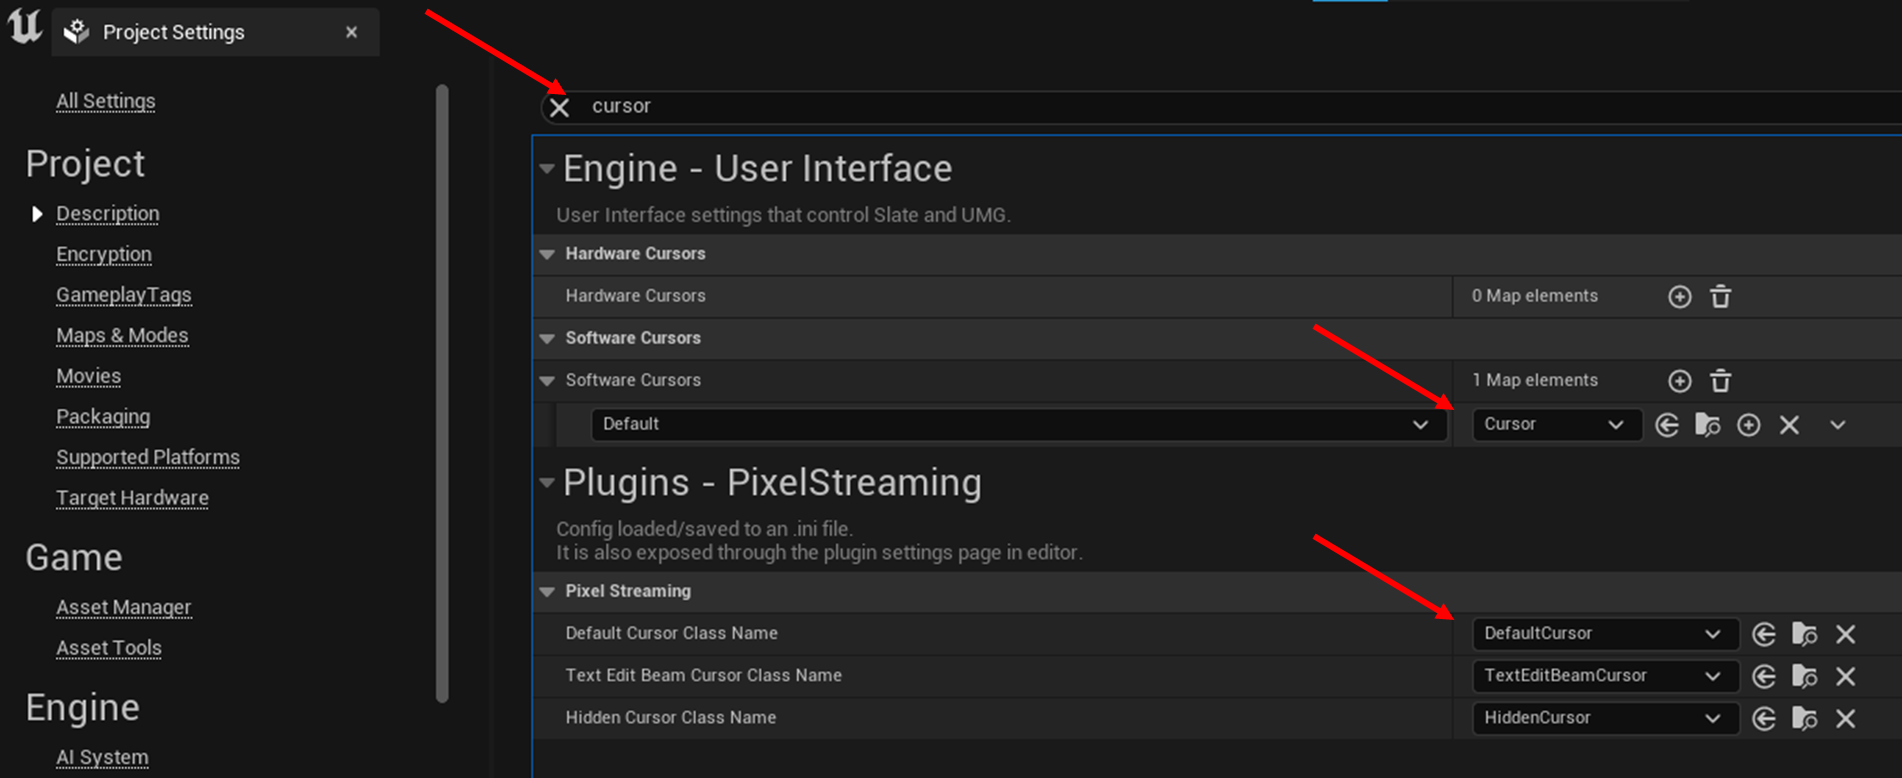Use selected asset for Hidden Cursor Class Name
Image resolution: width=1902 pixels, height=778 pixels.
tap(1764, 718)
